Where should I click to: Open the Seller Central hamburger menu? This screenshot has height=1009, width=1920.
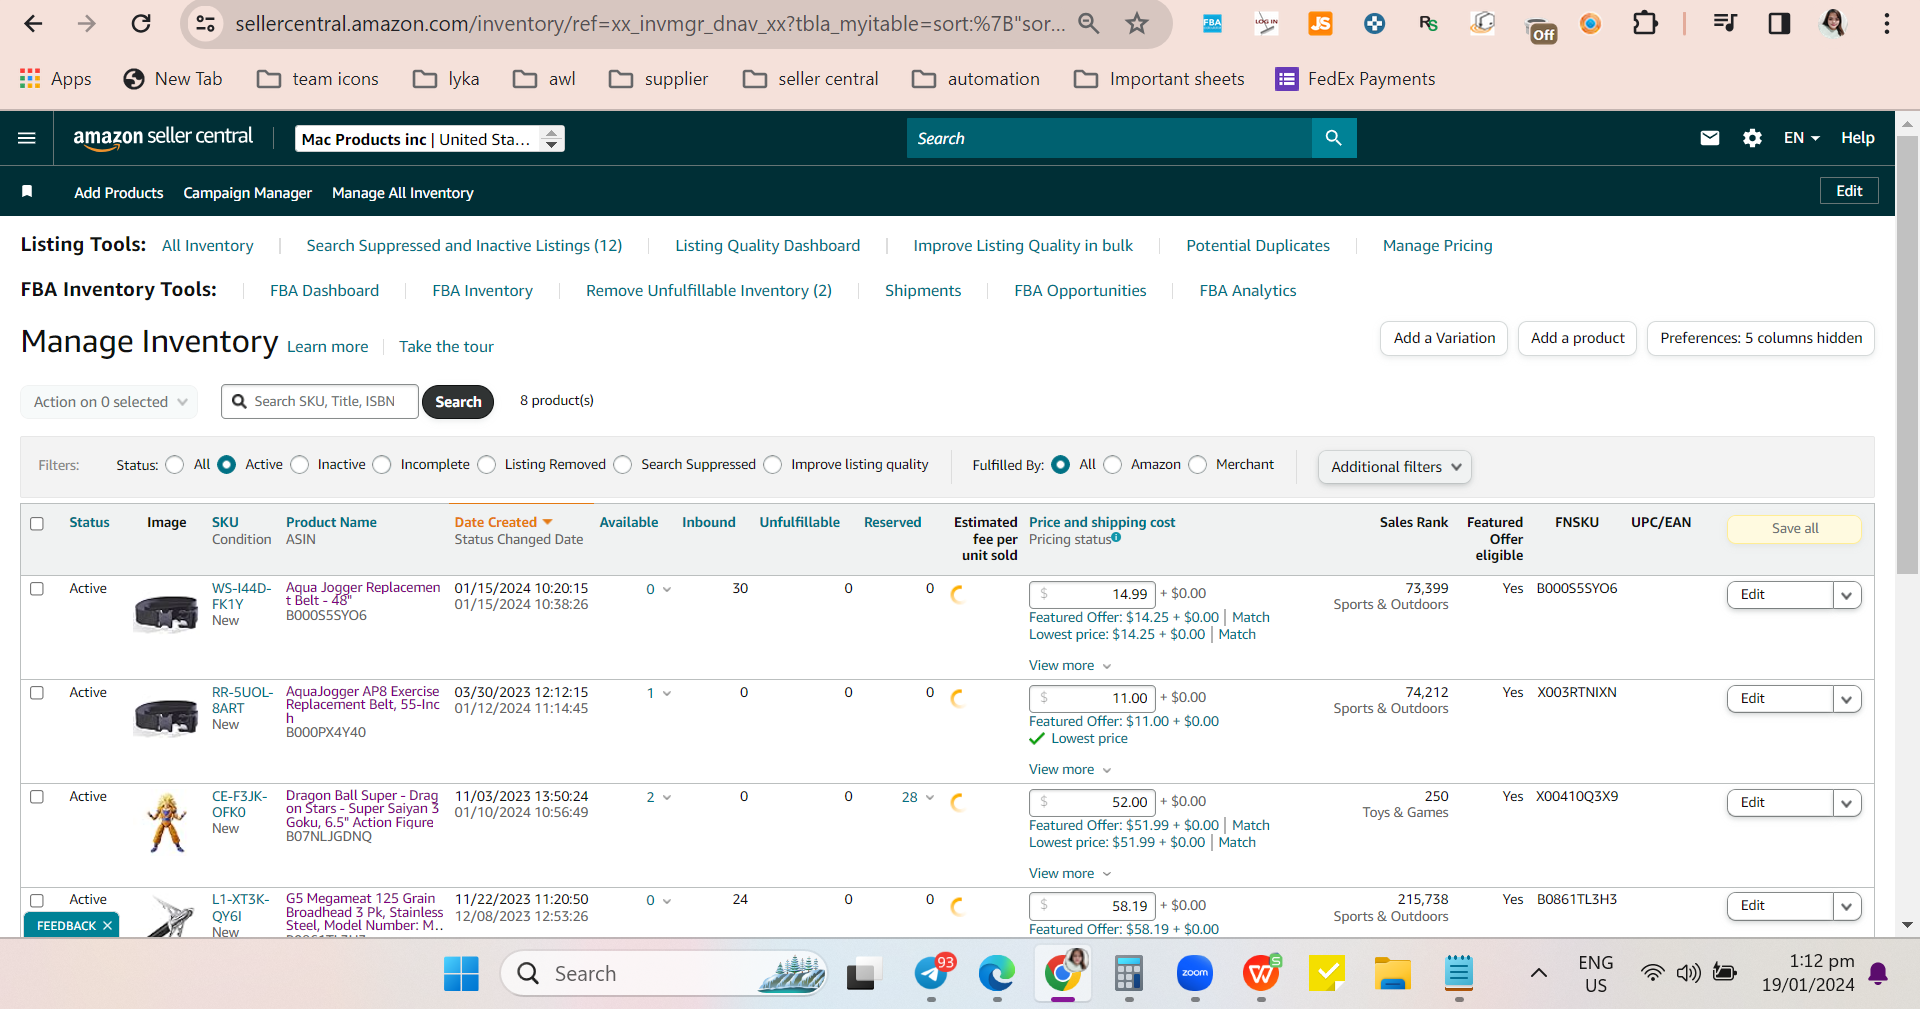click(x=27, y=138)
